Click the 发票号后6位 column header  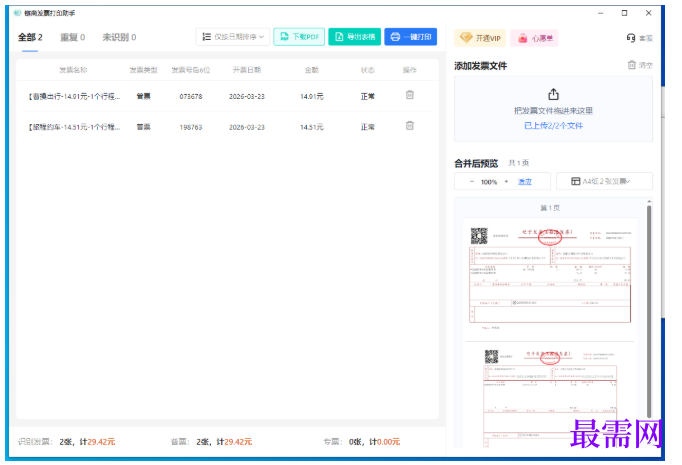click(x=191, y=70)
